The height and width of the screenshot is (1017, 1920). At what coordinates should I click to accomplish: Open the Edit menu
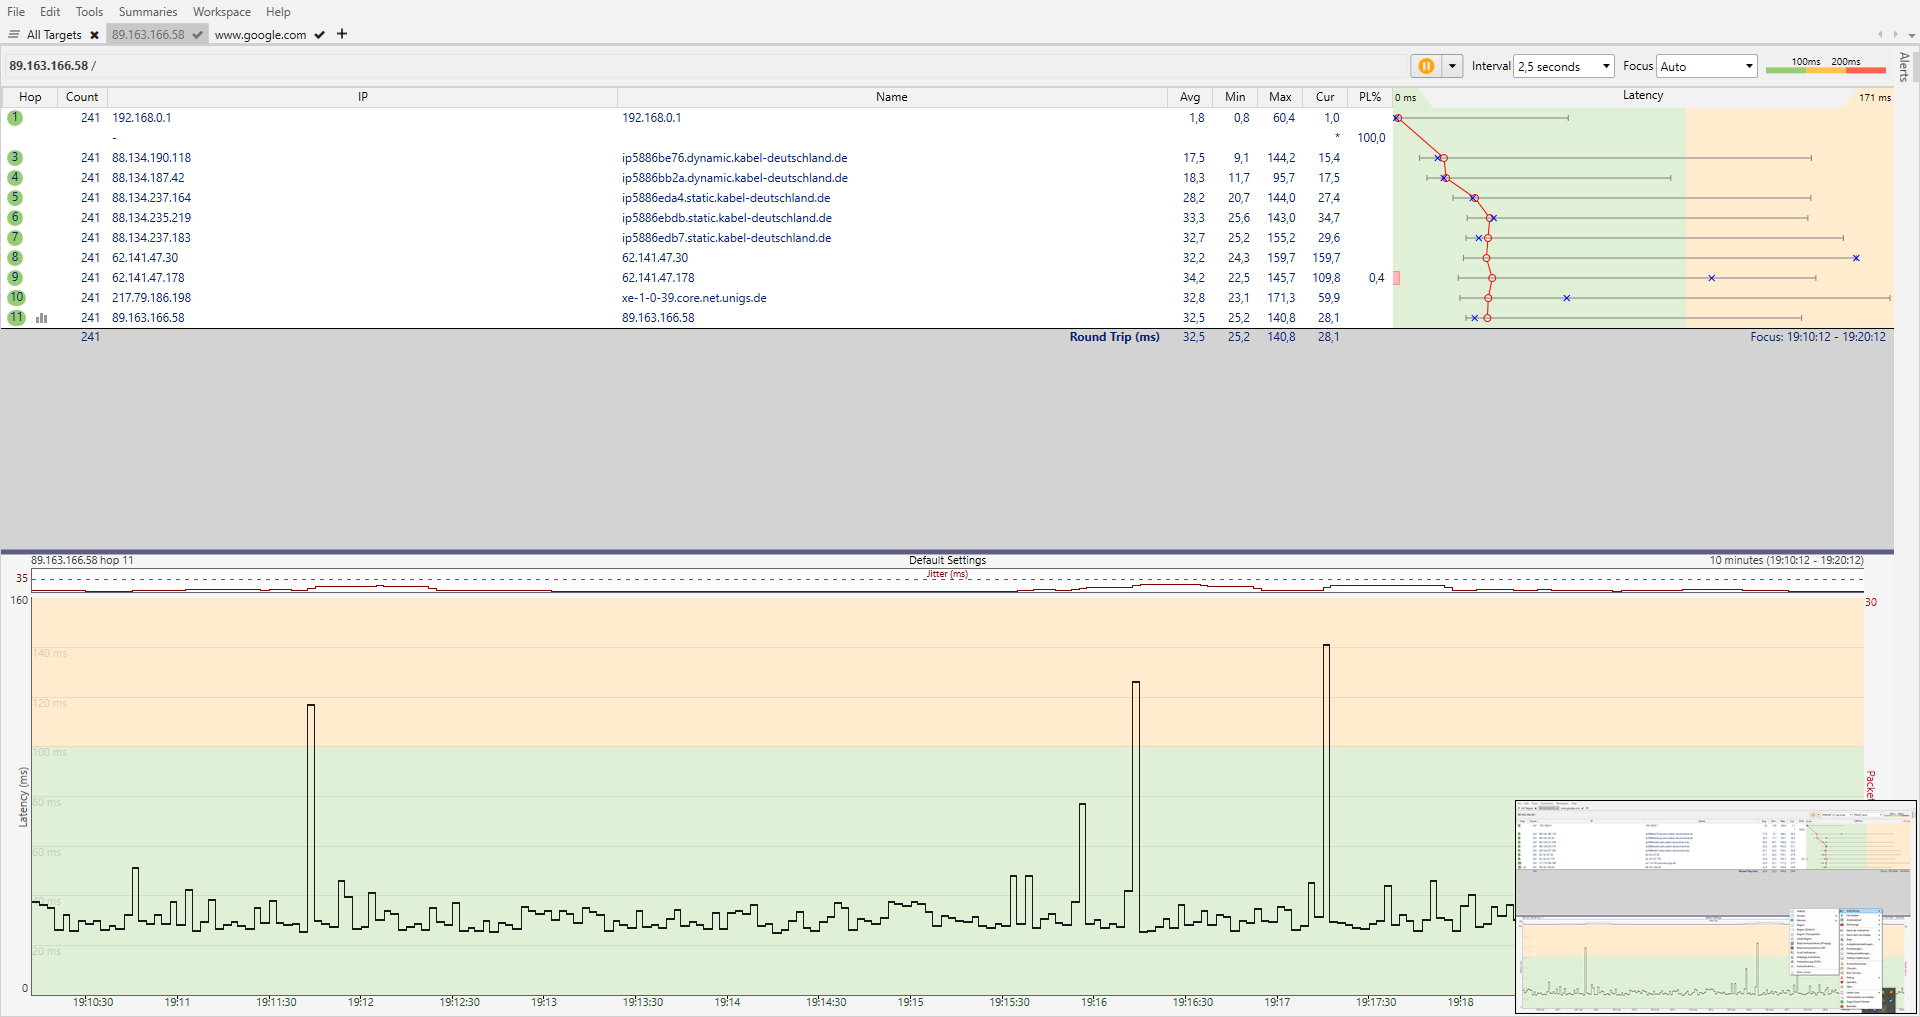50,12
